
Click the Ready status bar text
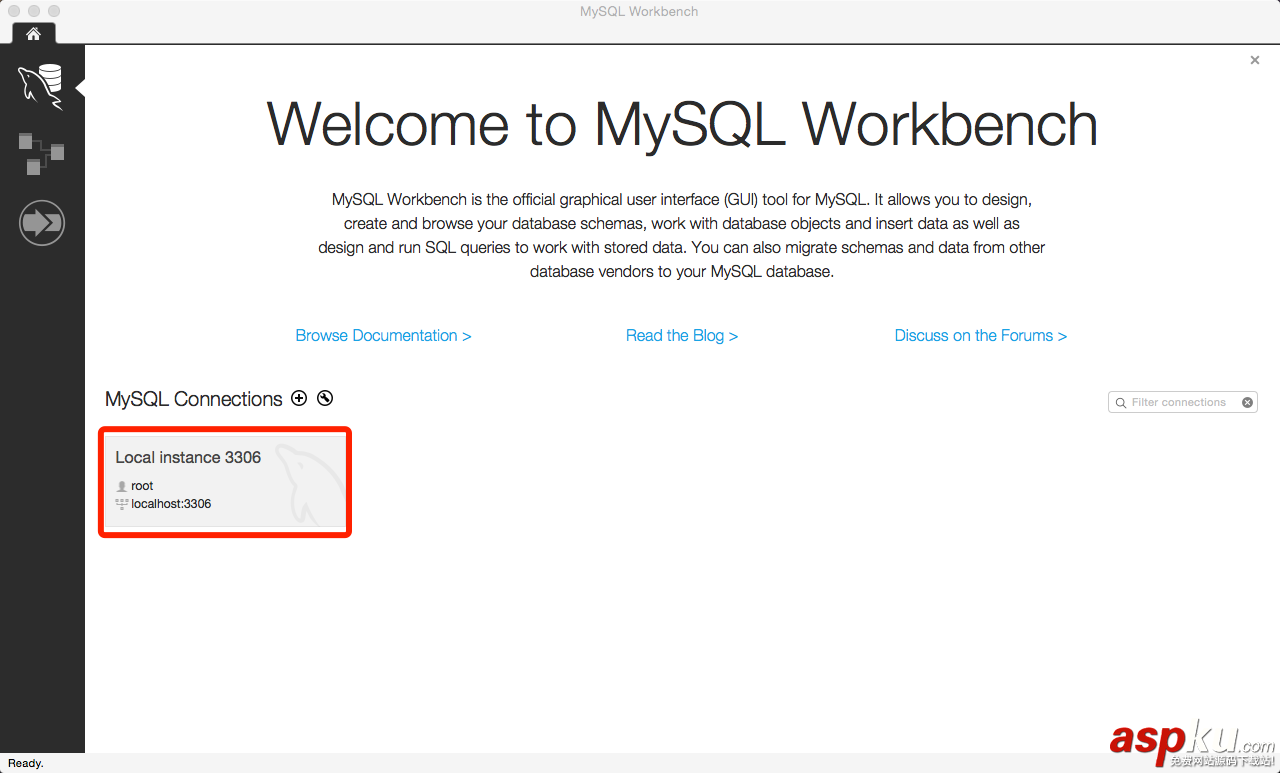[x=26, y=763]
